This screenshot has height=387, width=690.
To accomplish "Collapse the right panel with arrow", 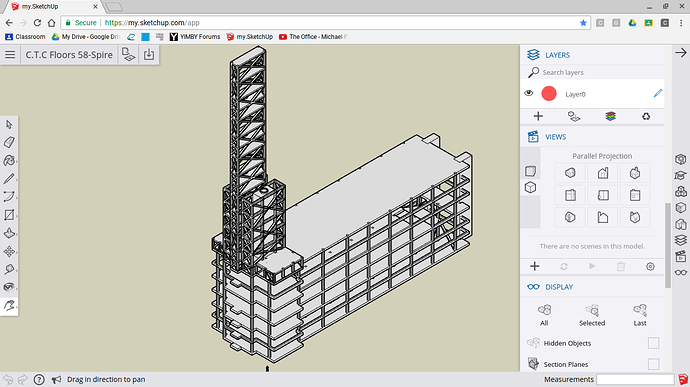I will point(681,53).
